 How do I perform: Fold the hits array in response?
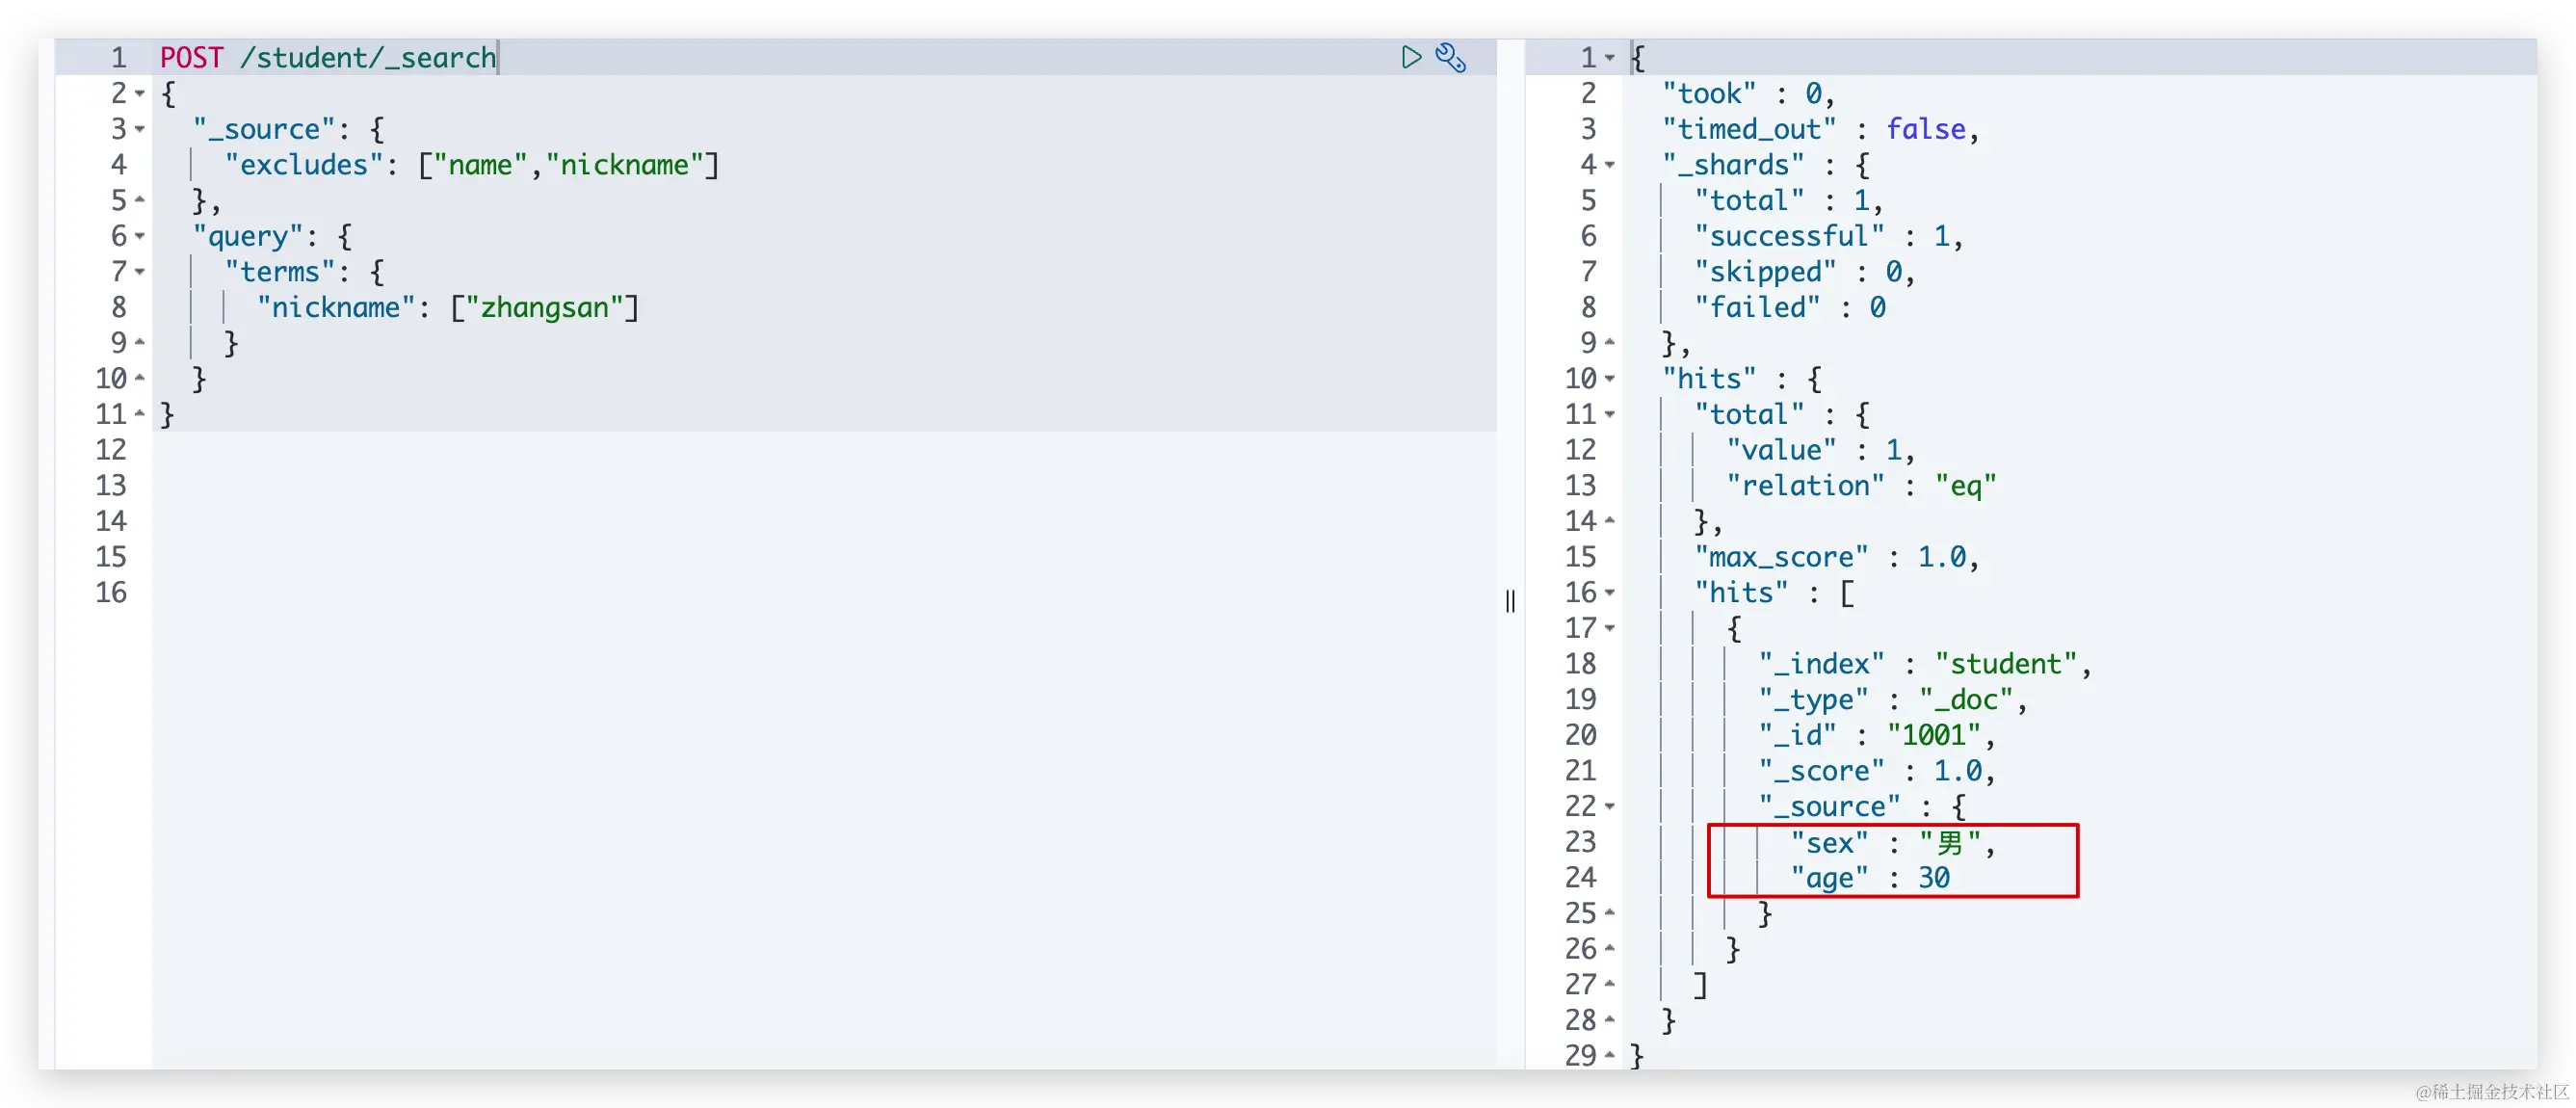click(x=1610, y=593)
